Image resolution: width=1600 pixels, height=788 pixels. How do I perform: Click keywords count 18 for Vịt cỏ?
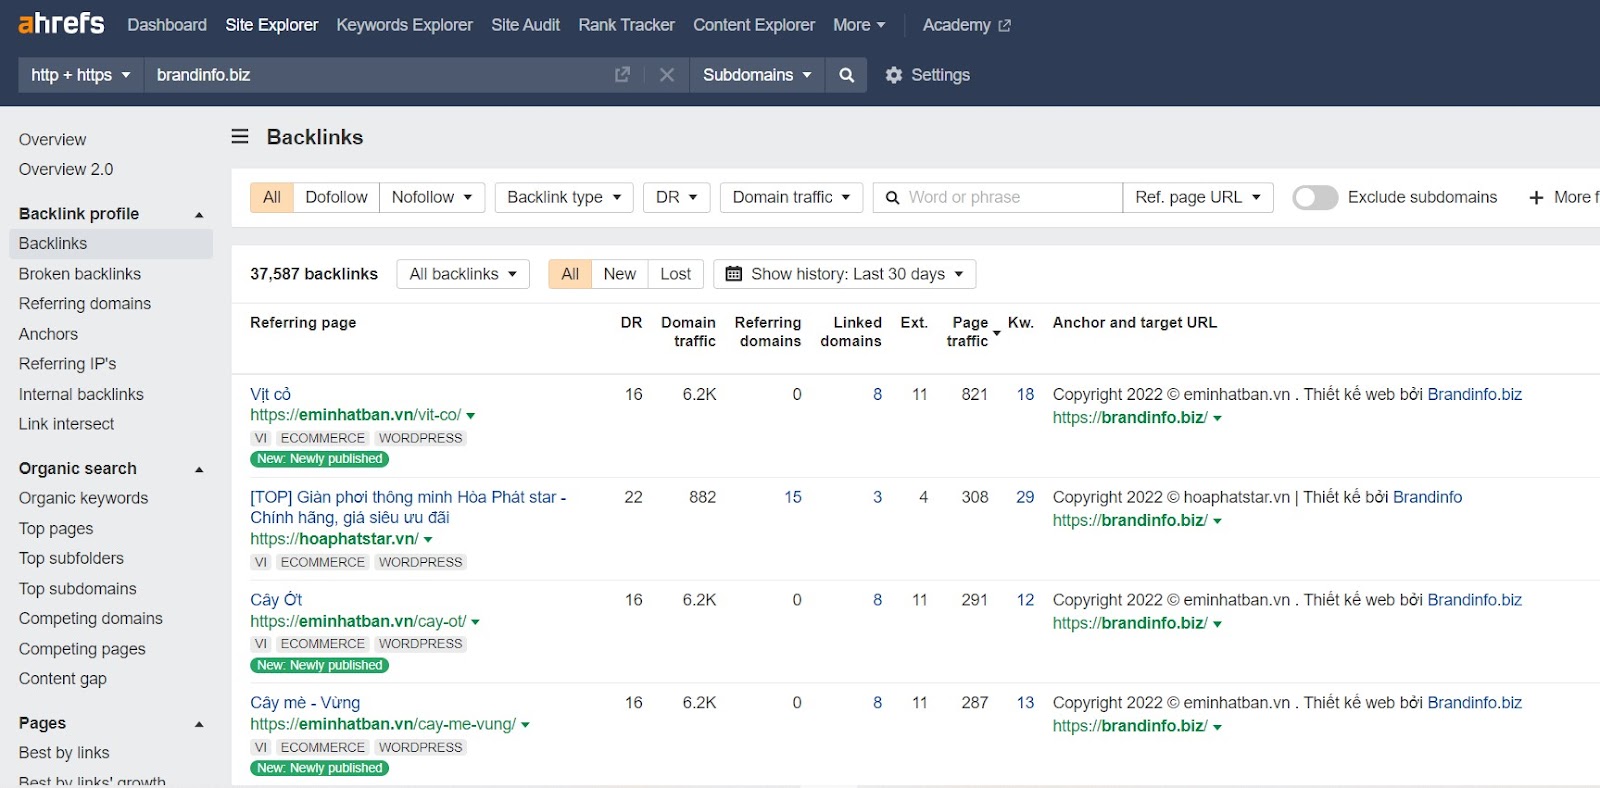(1025, 394)
